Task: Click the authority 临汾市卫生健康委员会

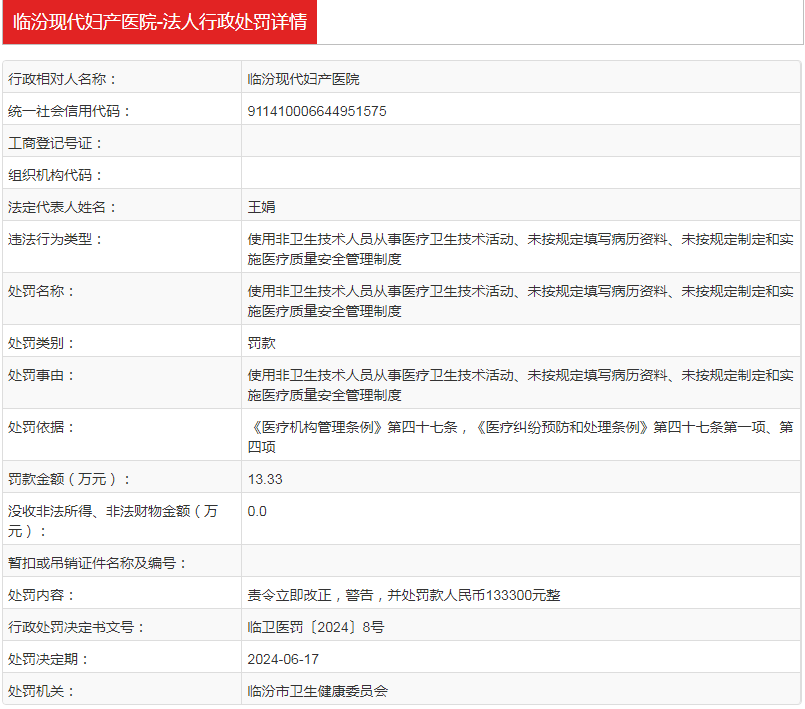Action: point(317,691)
